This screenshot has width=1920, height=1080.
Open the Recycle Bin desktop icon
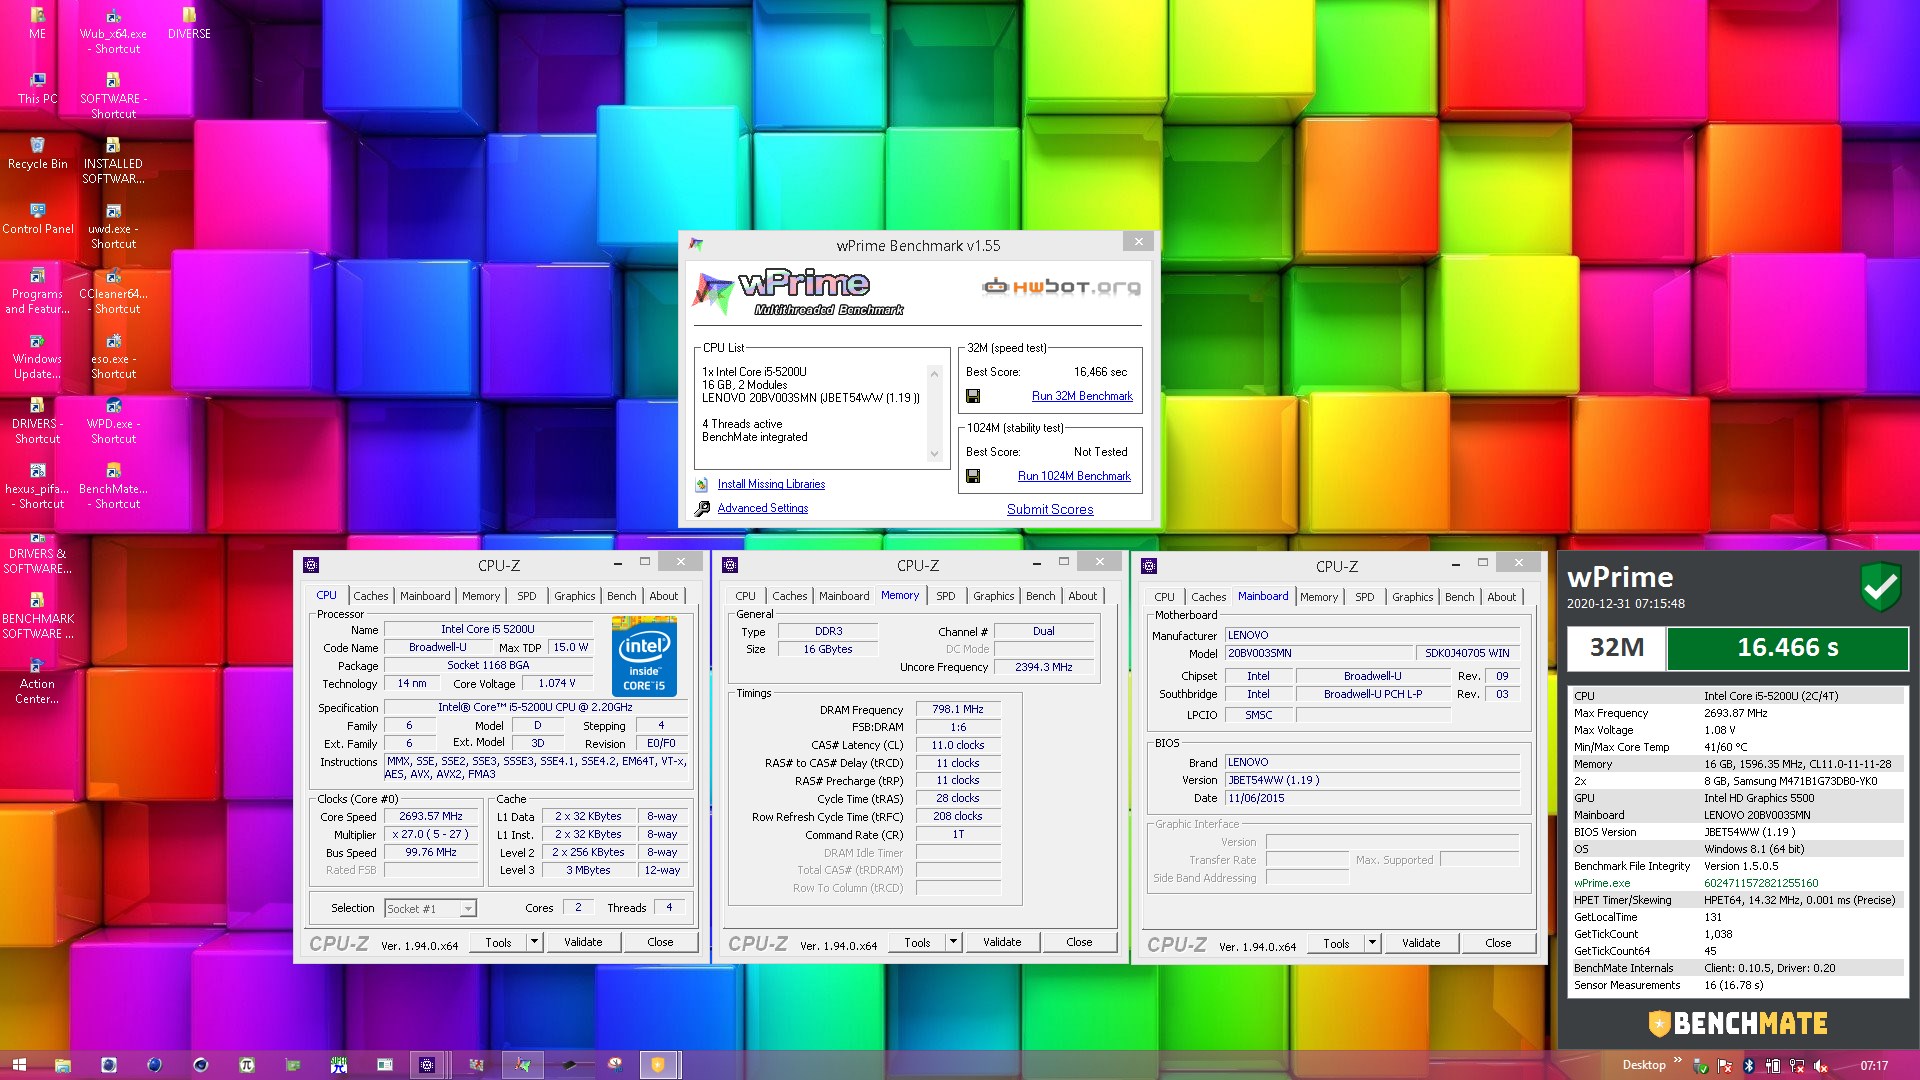click(x=37, y=153)
